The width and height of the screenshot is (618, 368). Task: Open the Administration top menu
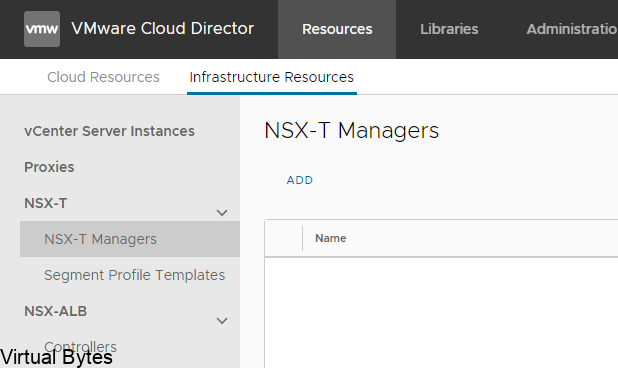point(572,29)
